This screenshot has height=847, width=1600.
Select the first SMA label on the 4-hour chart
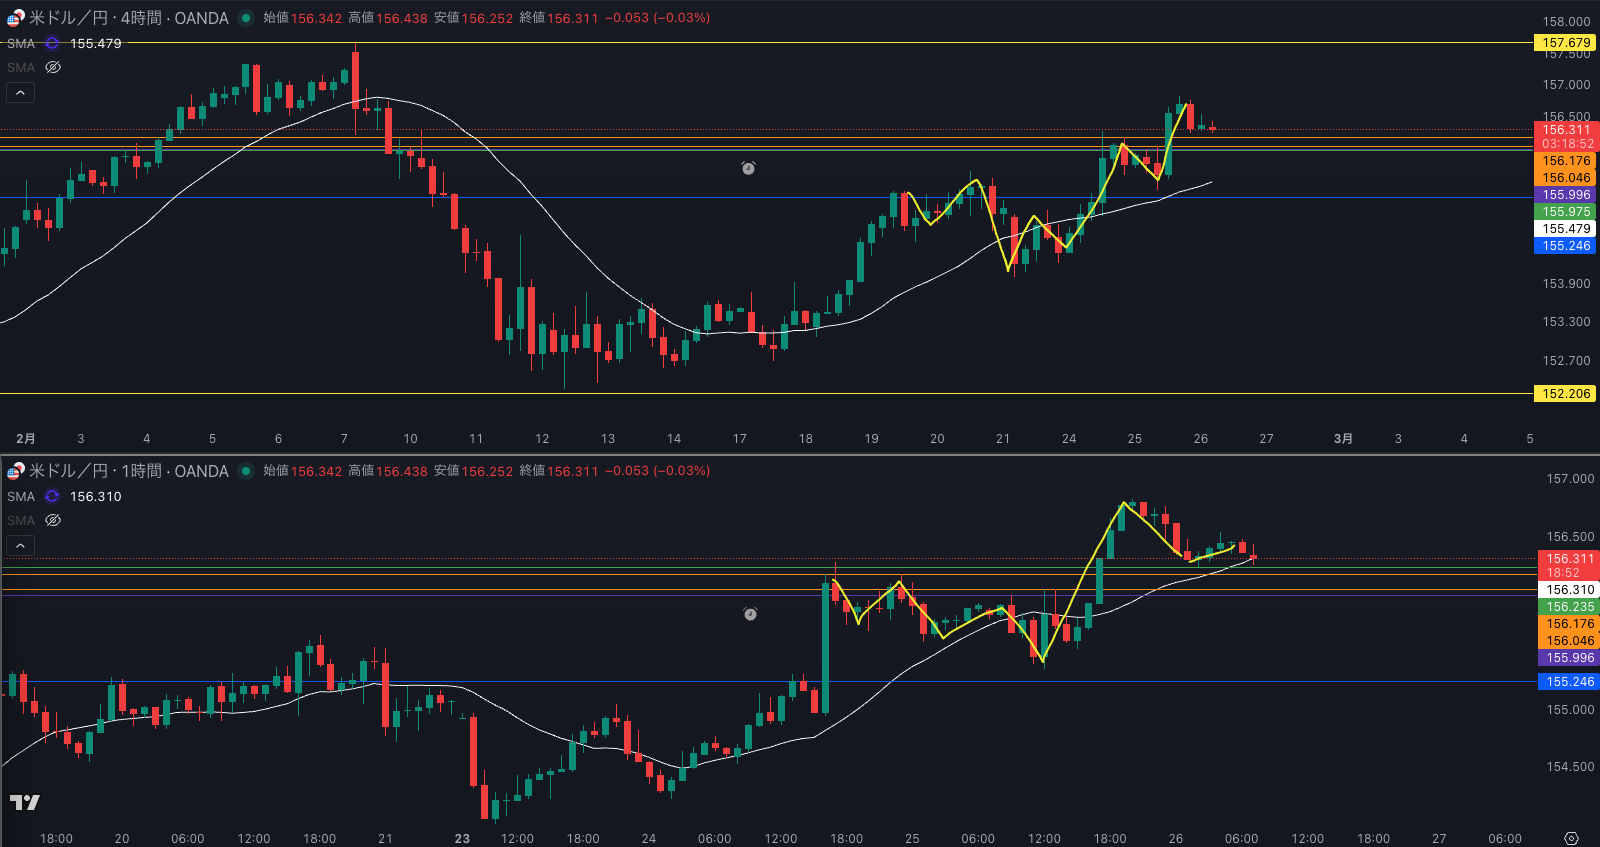coord(21,44)
